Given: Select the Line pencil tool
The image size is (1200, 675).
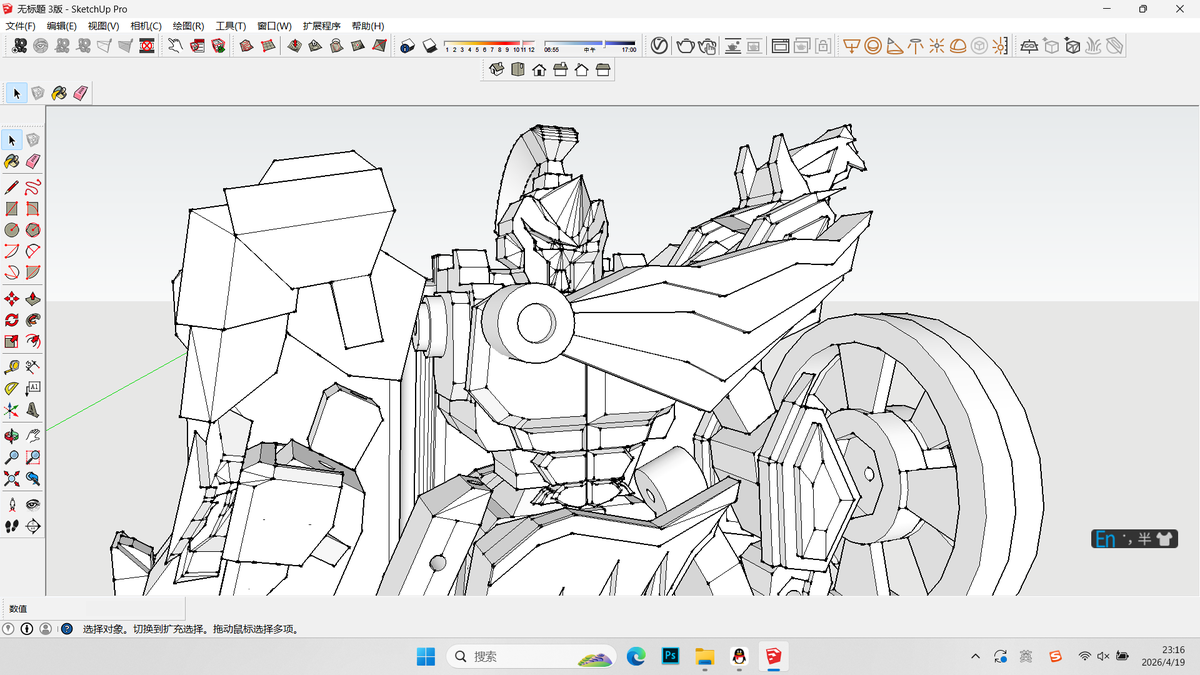Looking at the screenshot, I should [12, 187].
